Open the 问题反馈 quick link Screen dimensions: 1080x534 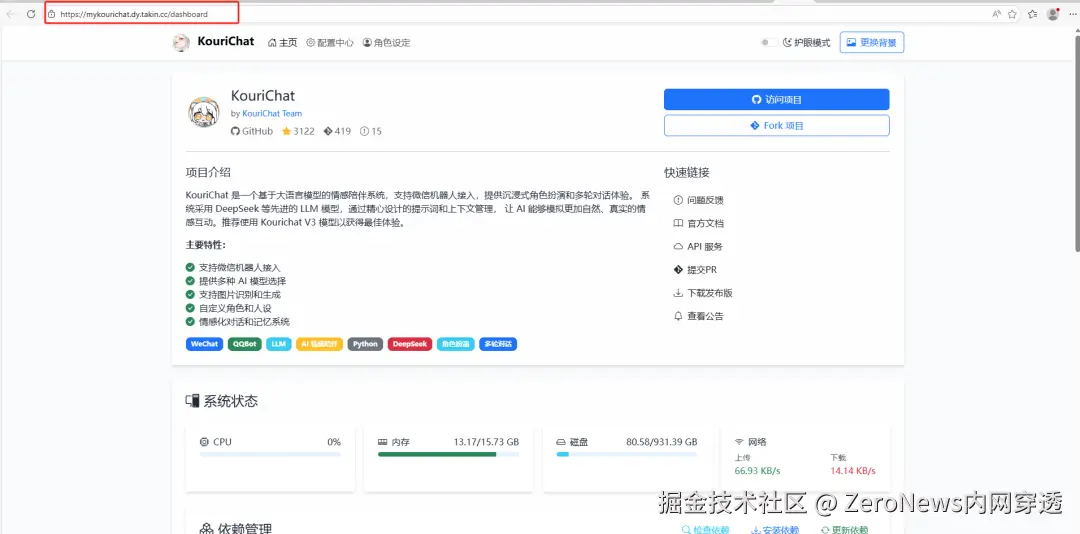[698, 200]
